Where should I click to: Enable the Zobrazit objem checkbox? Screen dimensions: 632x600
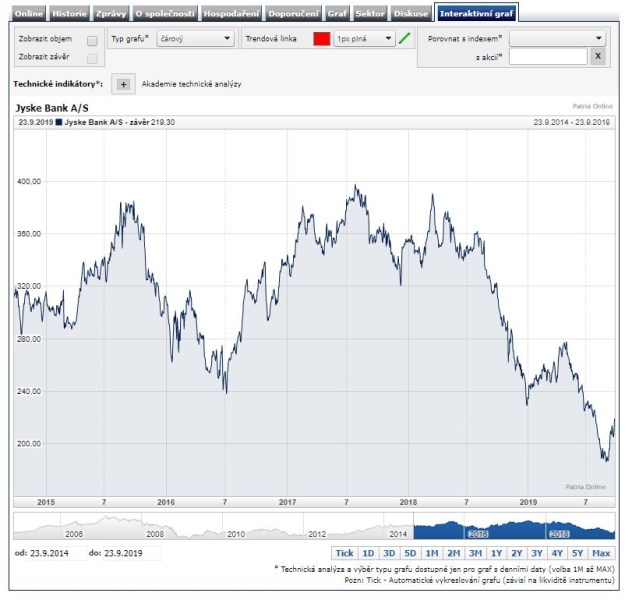click(x=92, y=40)
